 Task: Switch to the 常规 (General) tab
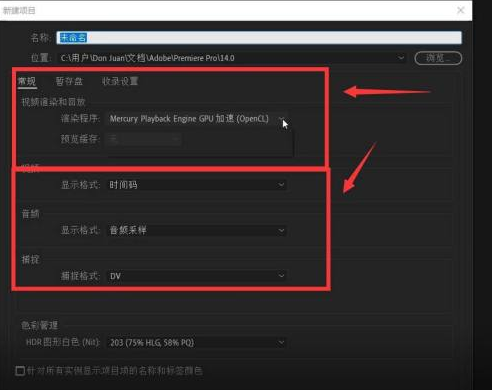tap(27, 81)
